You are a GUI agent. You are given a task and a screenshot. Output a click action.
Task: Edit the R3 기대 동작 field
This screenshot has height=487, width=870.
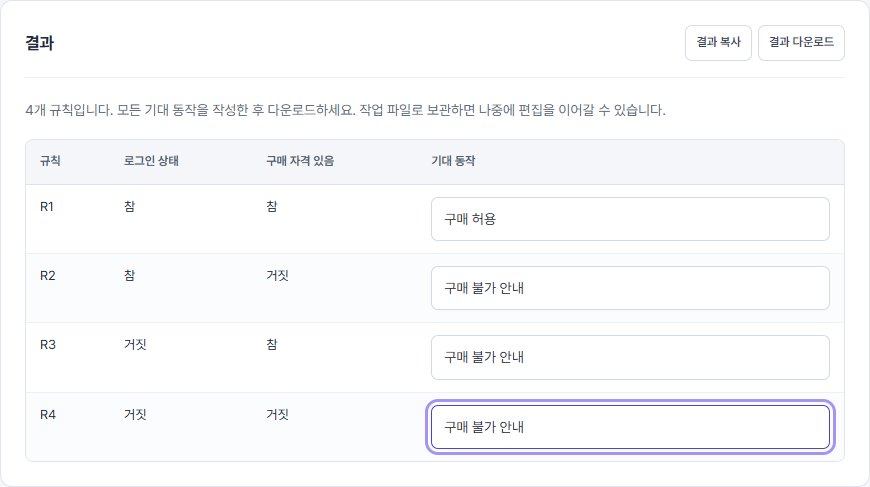click(630, 357)
